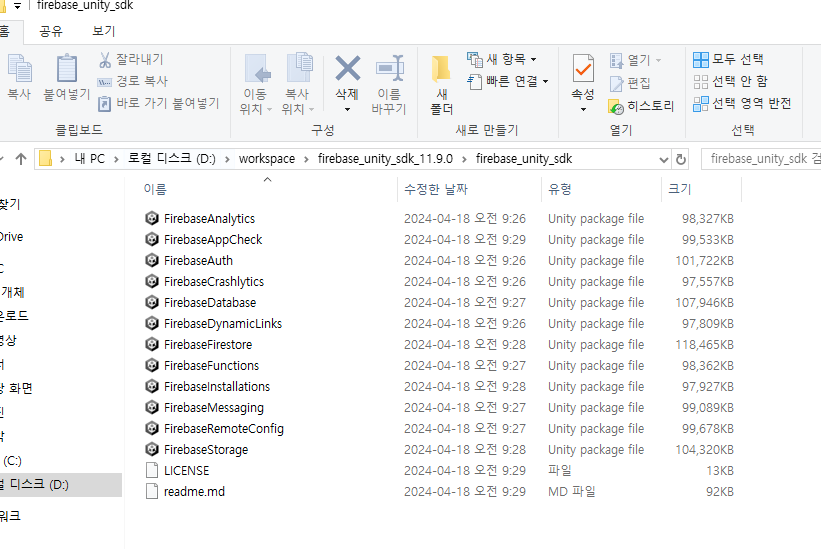
Task: Click the History (히스토리) icon
Action: 616,106
